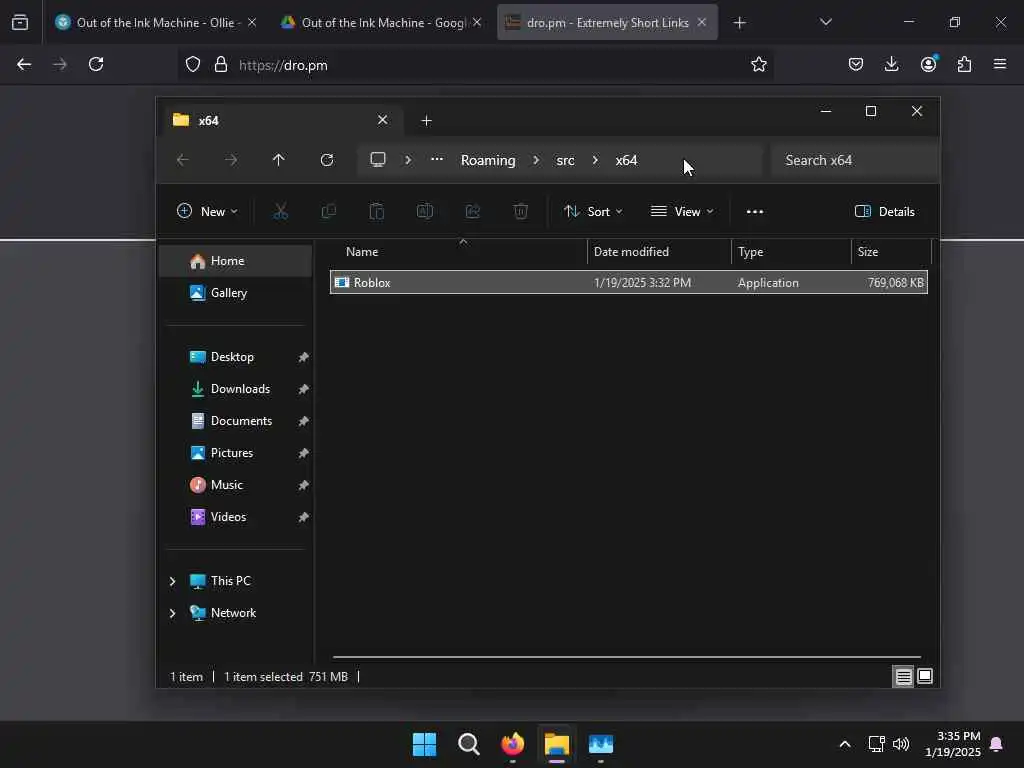Viewport: 1024px width, 768px height.
Task: Click the Firefox icon on the taskbar
Action: 513,744
